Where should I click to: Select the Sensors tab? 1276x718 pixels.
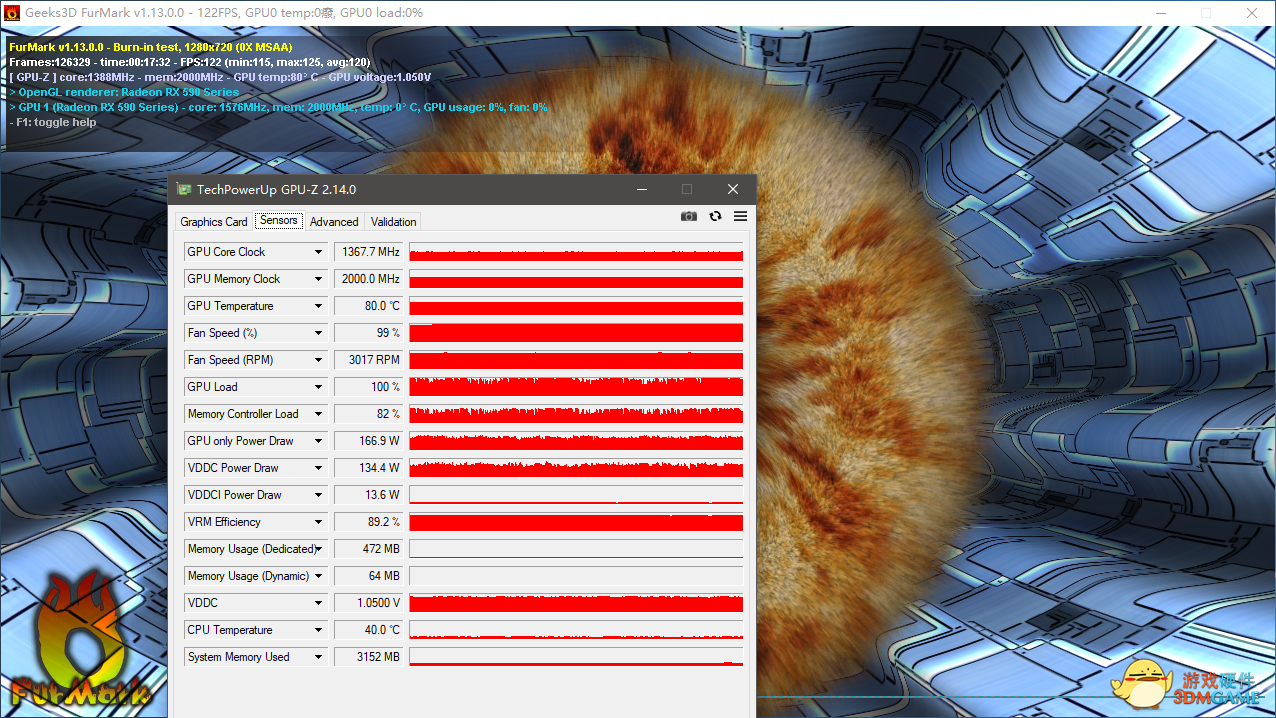pyautogui.click(x=279, y=220)
